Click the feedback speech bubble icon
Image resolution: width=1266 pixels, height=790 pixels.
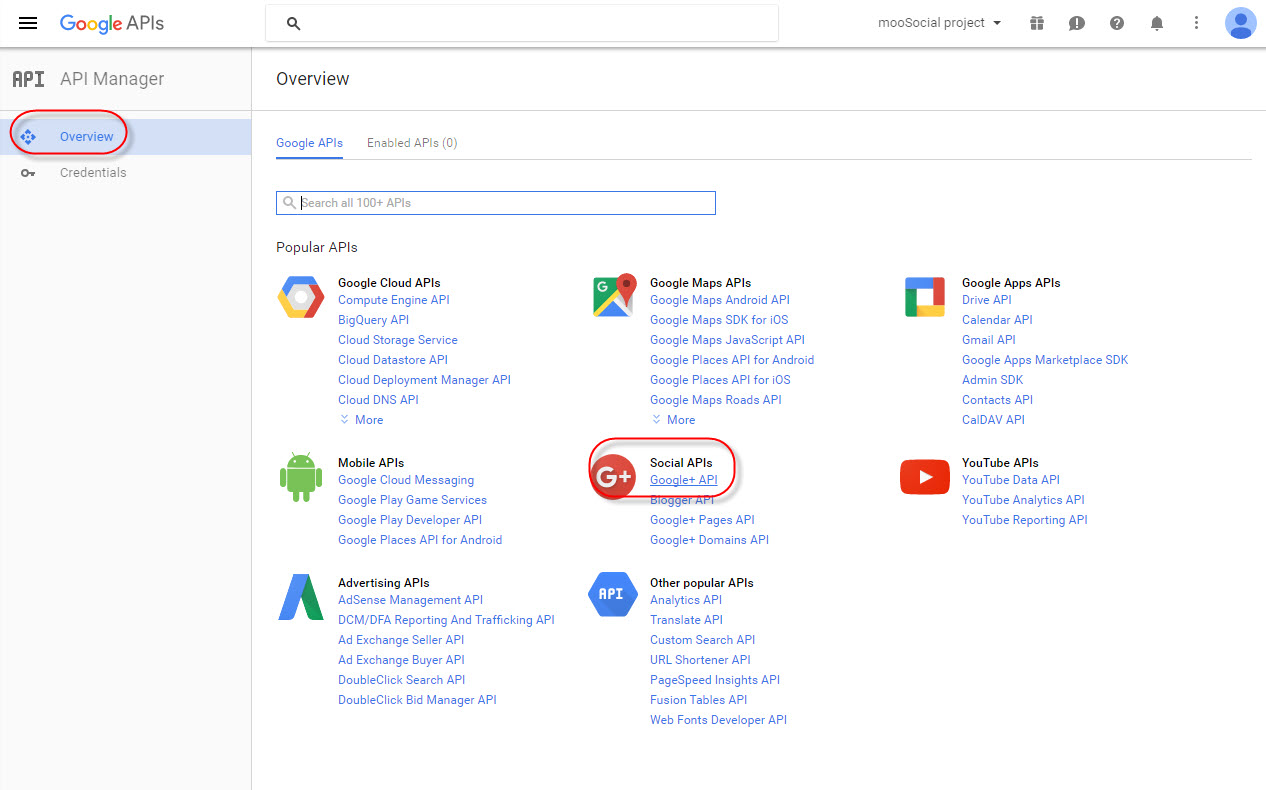[1077, 23]
